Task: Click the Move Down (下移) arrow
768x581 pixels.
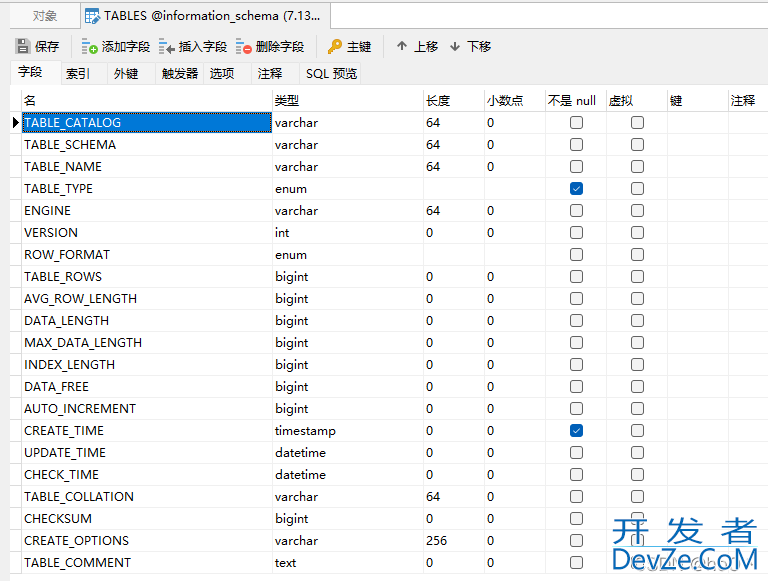Action: click(x=455, y=46)
